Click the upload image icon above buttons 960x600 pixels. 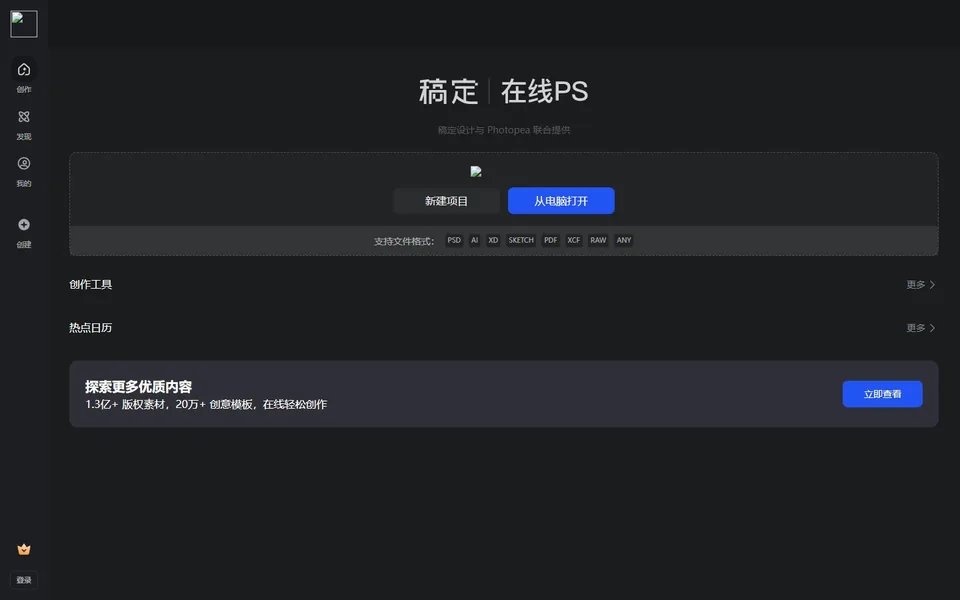tap(476, 172)
